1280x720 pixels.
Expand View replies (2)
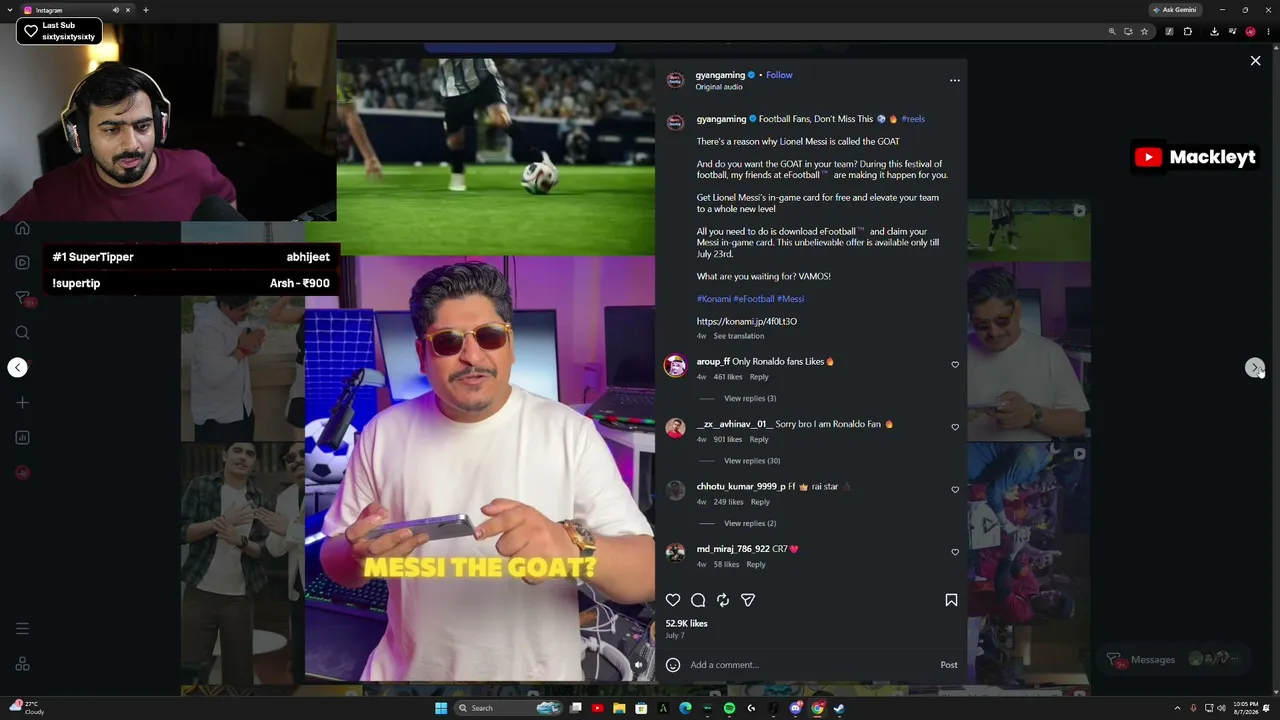pyautogui.click(x=750, y=523)
